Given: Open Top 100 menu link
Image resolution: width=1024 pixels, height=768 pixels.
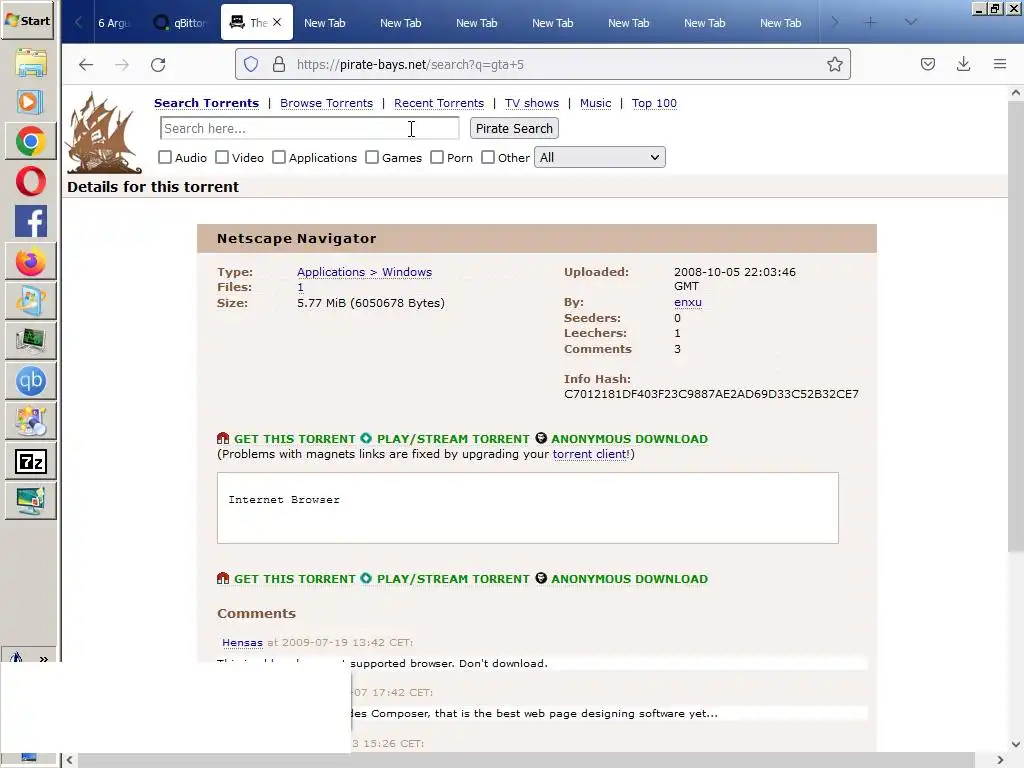Looking at the screenshot, I should [x=654, y=103].
